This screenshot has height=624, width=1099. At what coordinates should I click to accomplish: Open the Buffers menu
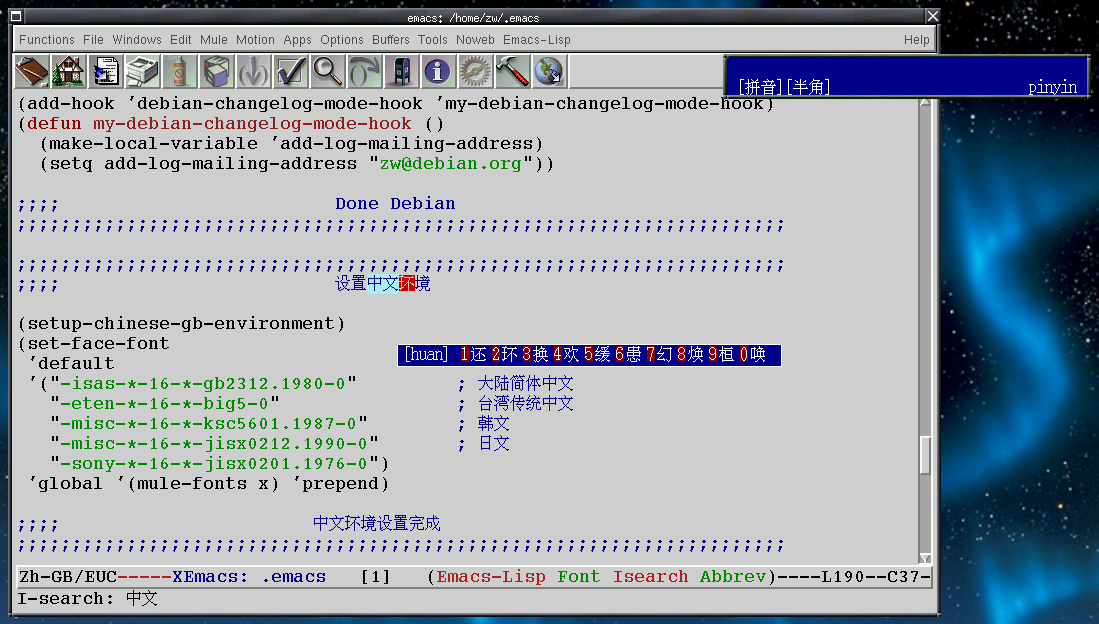point(391,40)
